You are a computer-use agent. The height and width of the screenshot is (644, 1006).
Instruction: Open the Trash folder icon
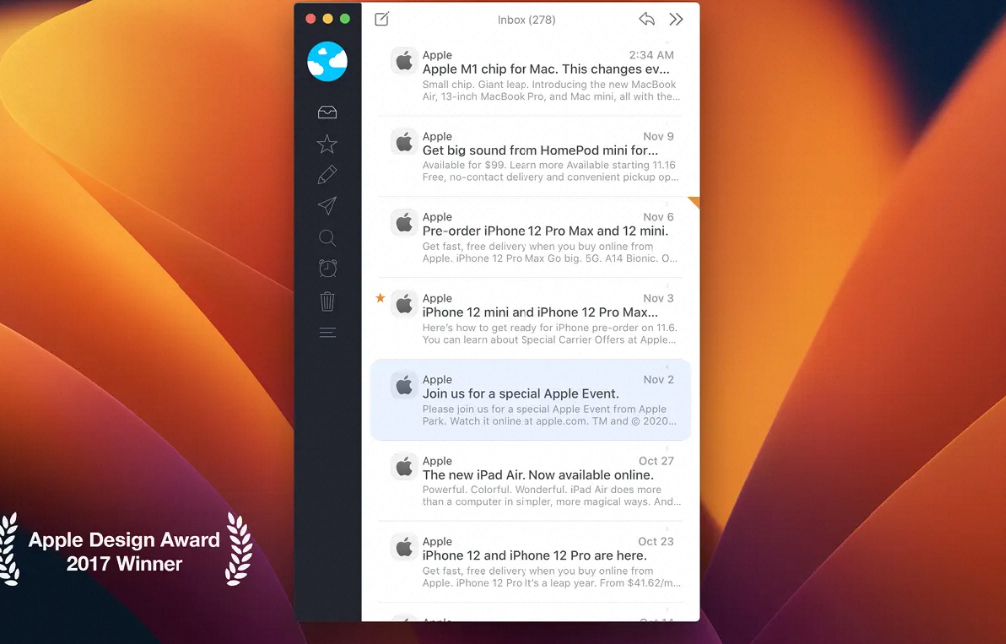coord(327,301)
